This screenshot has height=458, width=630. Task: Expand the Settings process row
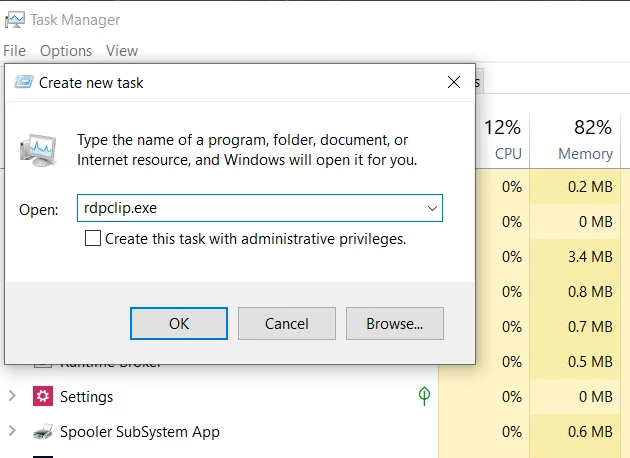12,396
